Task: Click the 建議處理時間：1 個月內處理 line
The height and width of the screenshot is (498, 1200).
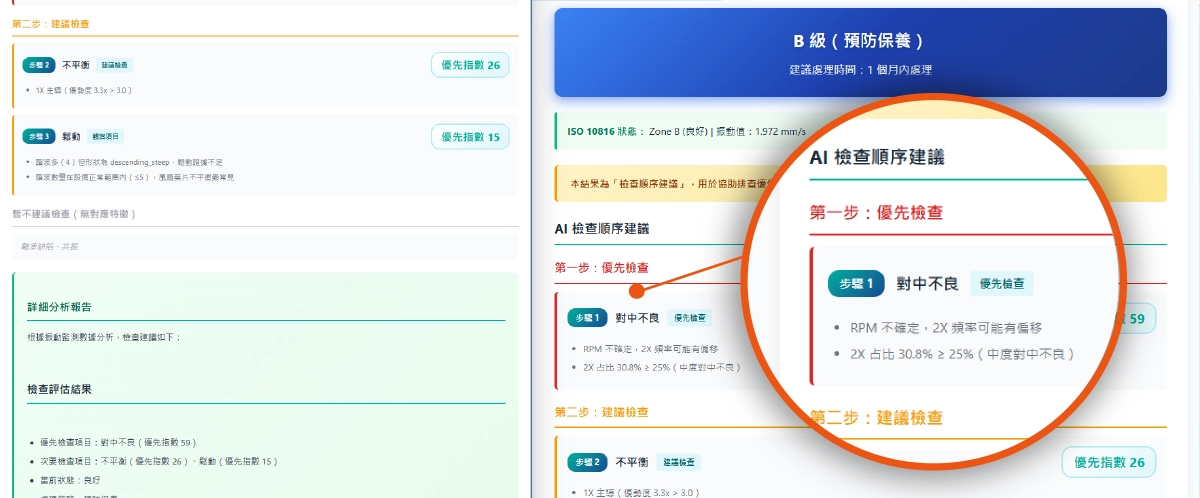Action: click(x=860, y=70)
